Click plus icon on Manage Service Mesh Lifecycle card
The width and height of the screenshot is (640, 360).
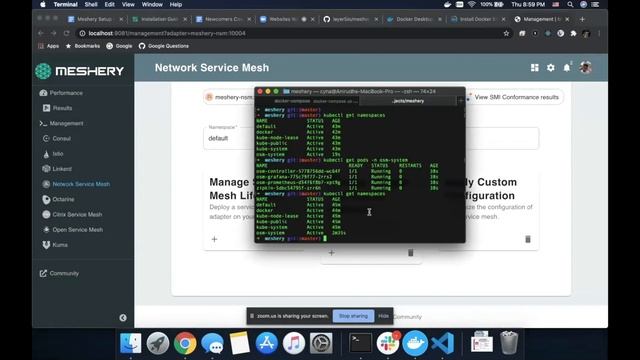[x=214, y=239]
